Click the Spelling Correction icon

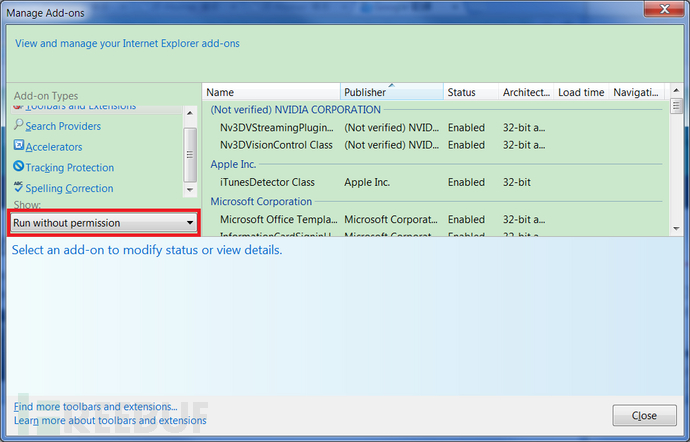[x=18, y=187]
